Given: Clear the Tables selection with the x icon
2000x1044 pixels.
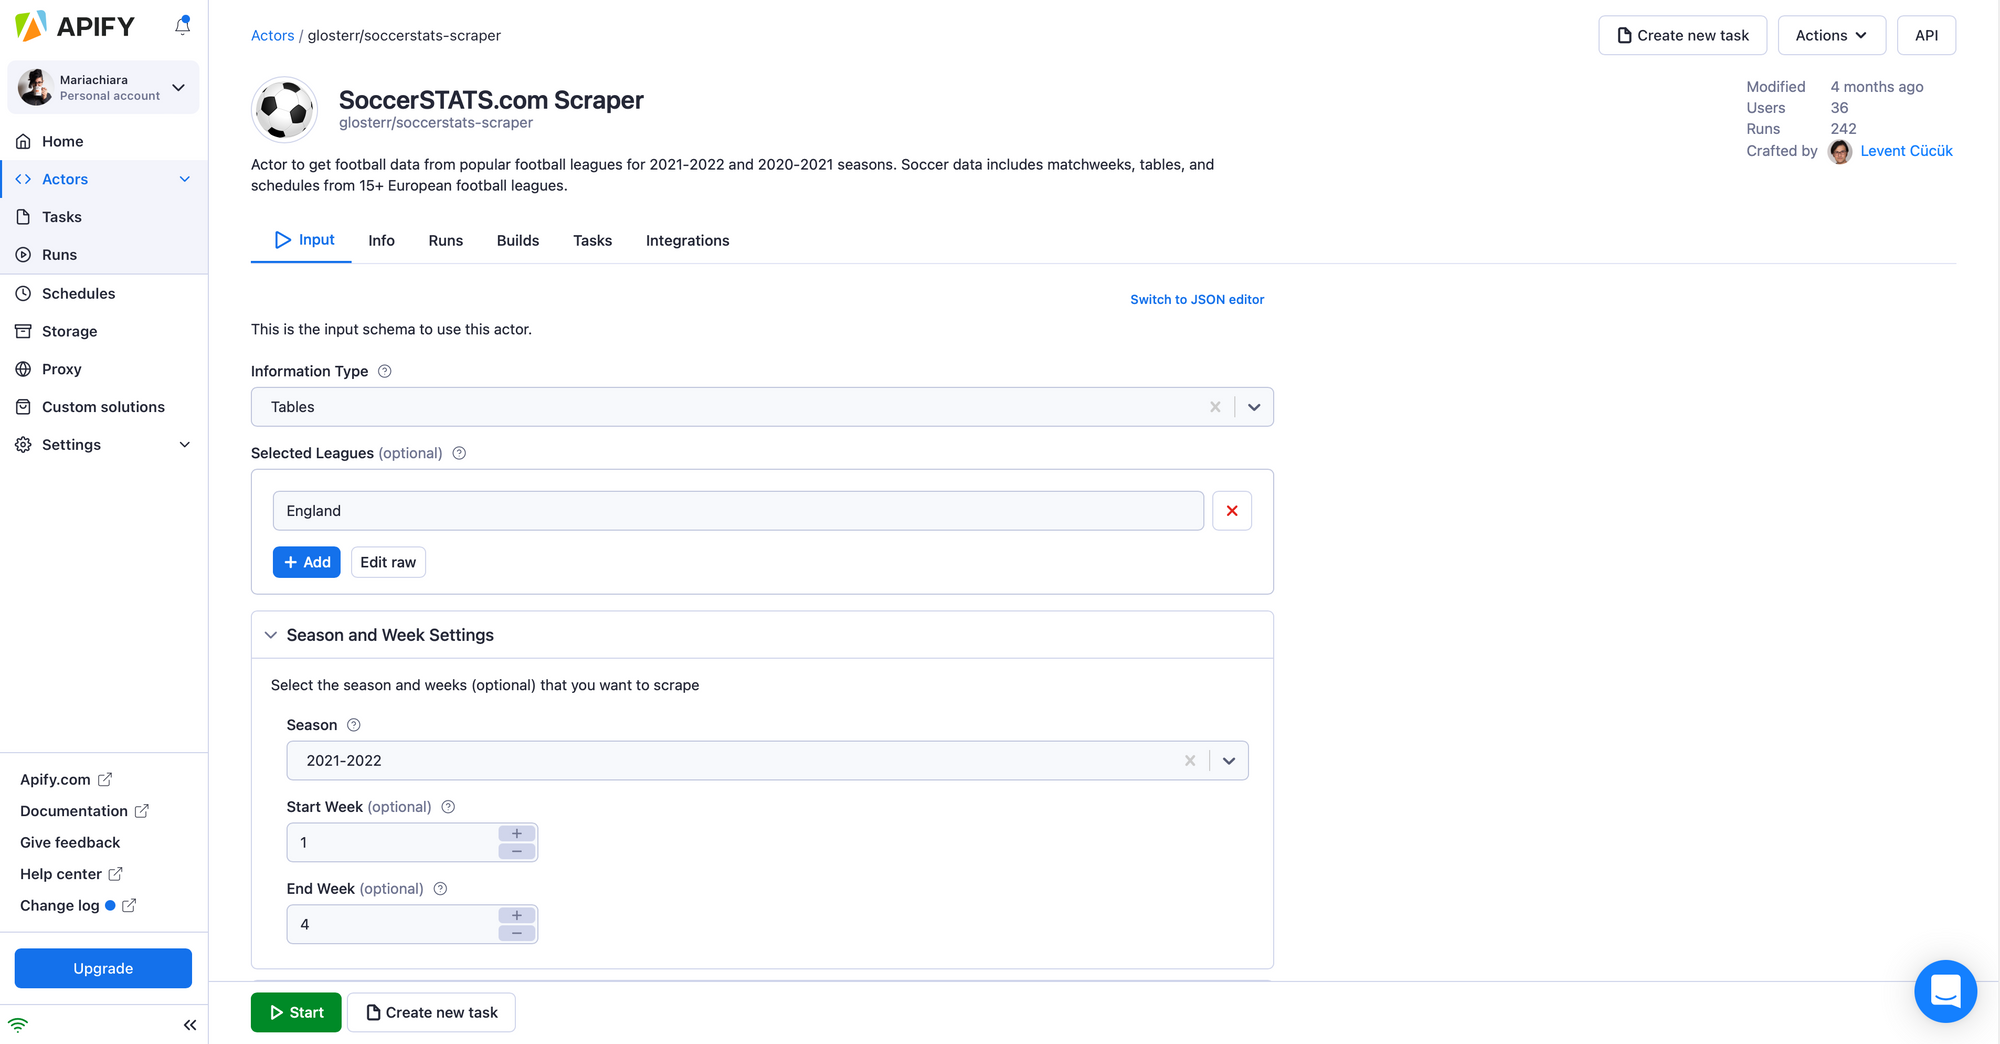Looking at the screenshot, I should point(1215,407).
